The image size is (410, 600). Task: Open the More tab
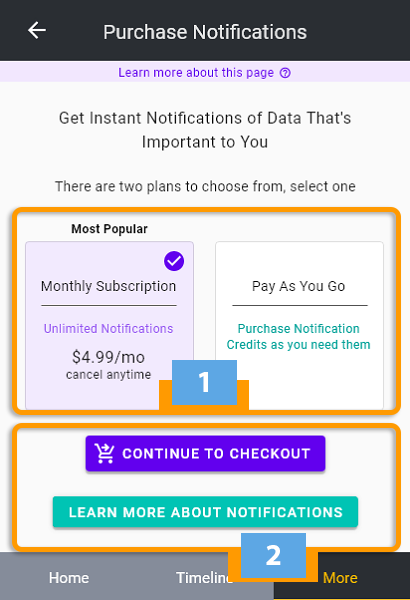(x=340, y=578)
